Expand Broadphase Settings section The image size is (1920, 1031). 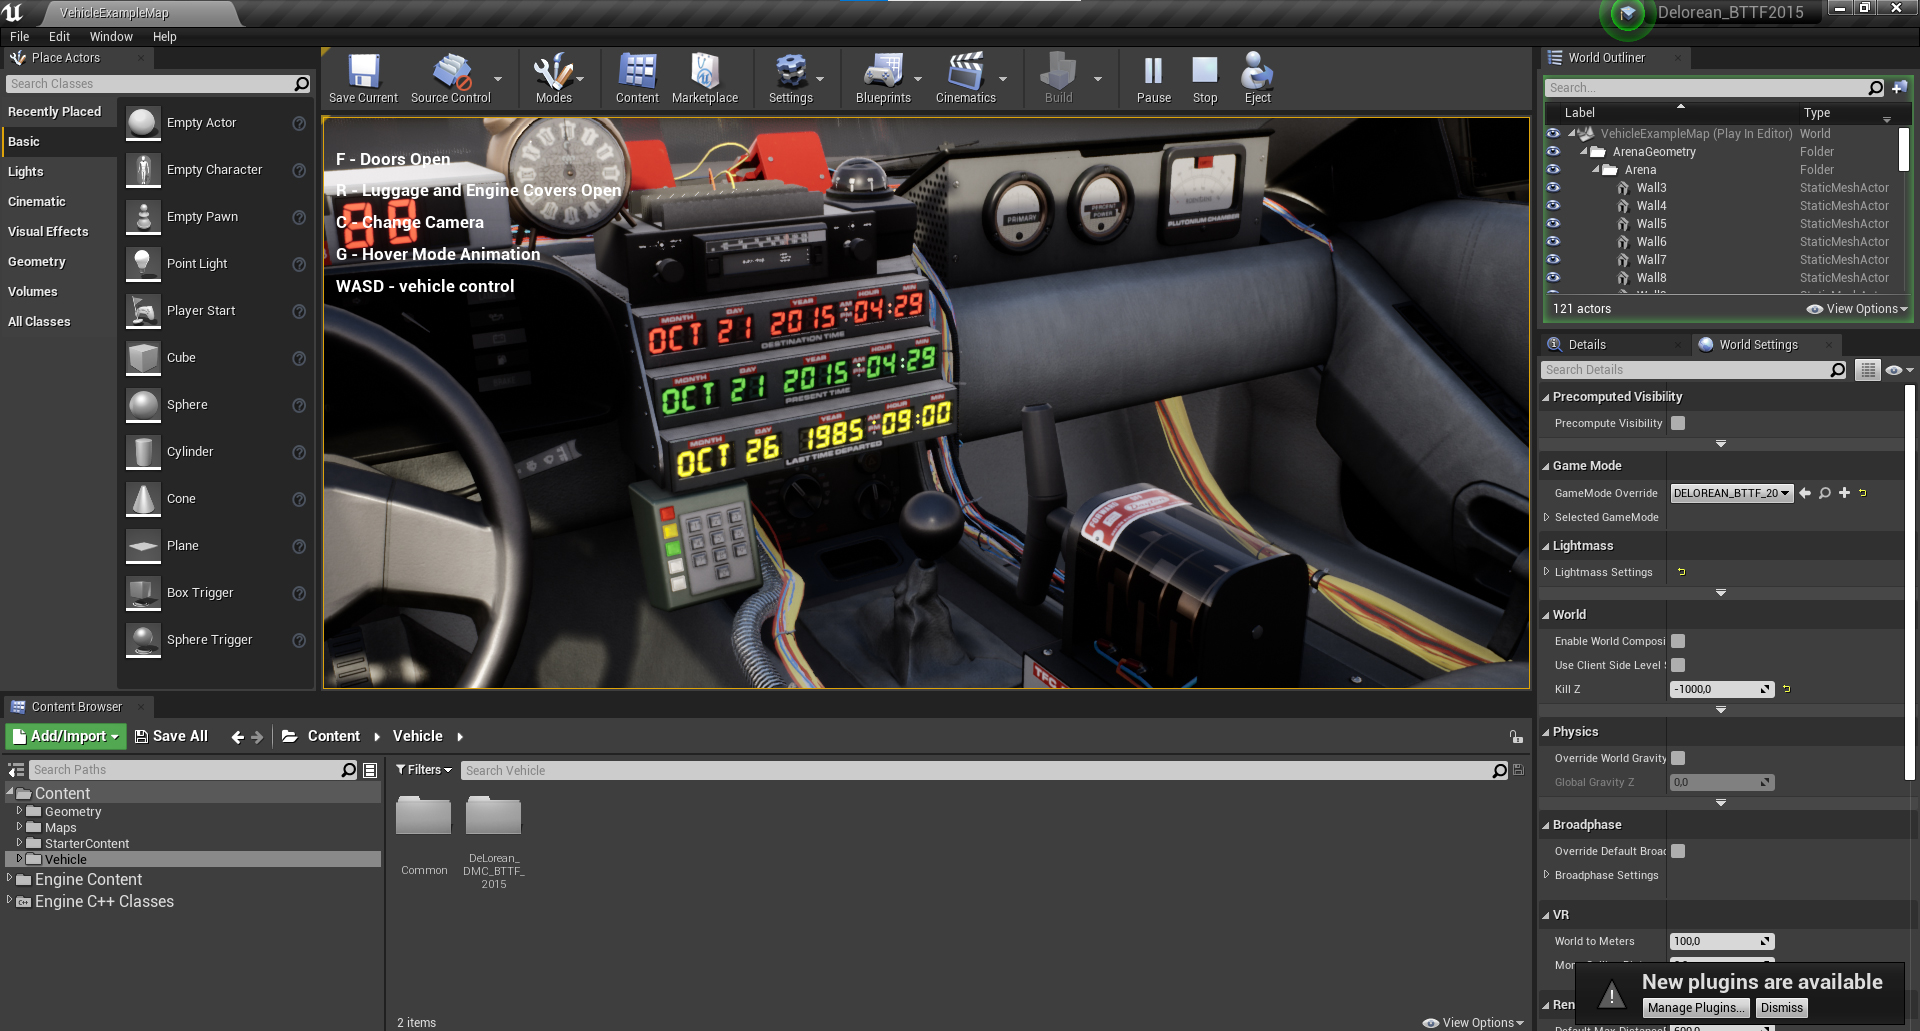coord(1546,875)
